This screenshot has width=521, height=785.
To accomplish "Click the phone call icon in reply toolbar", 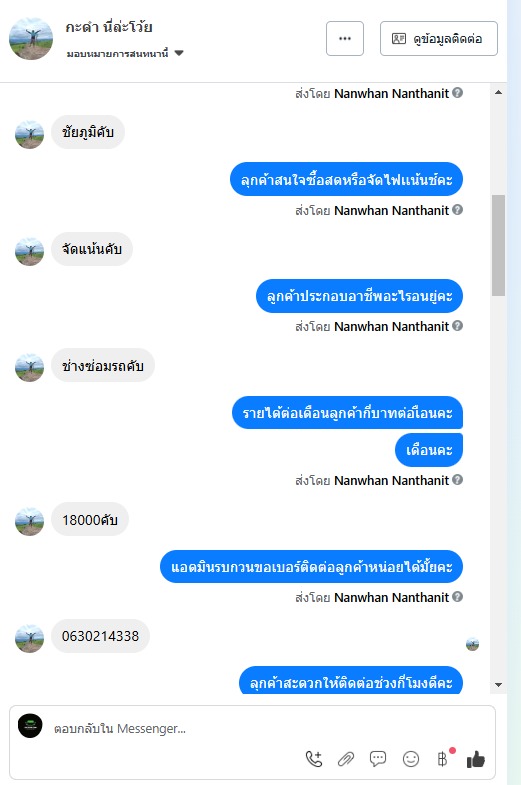I will pos(314,759).
